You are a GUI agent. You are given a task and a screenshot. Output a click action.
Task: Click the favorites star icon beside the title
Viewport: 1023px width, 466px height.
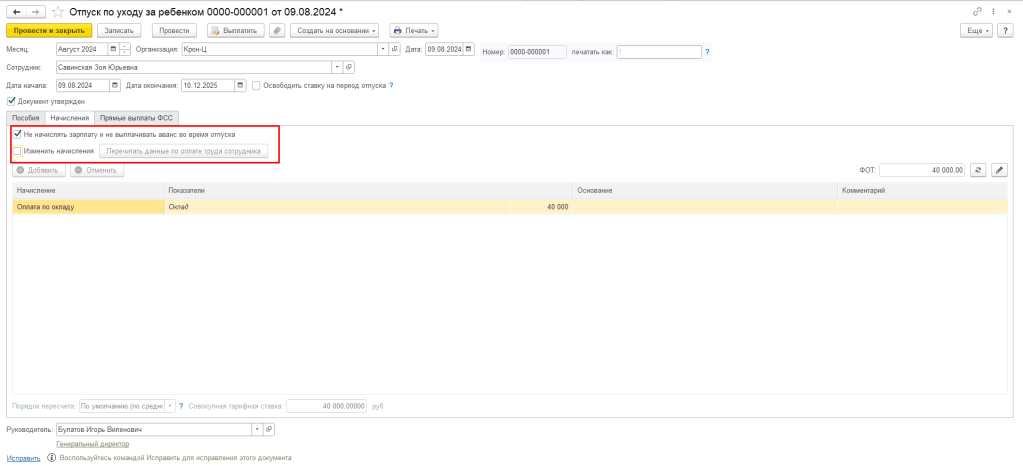point(57,11)
